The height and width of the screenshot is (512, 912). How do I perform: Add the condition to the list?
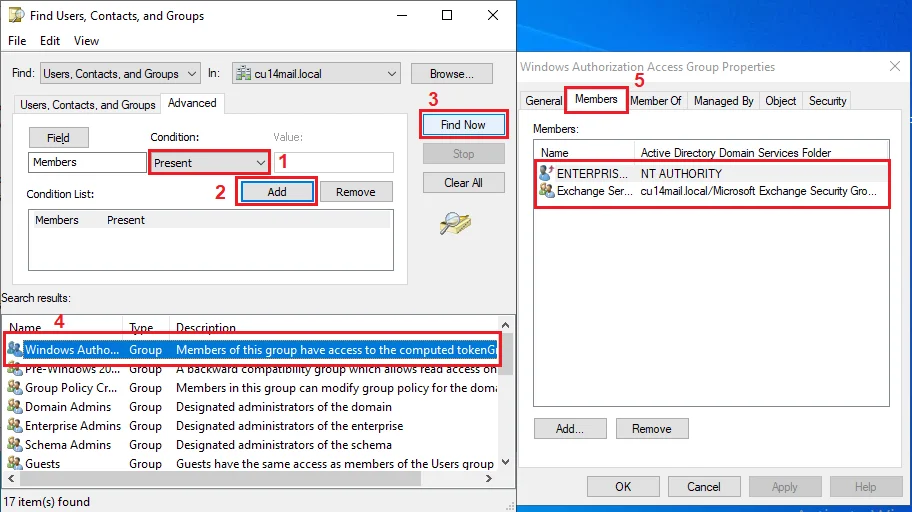277,191
